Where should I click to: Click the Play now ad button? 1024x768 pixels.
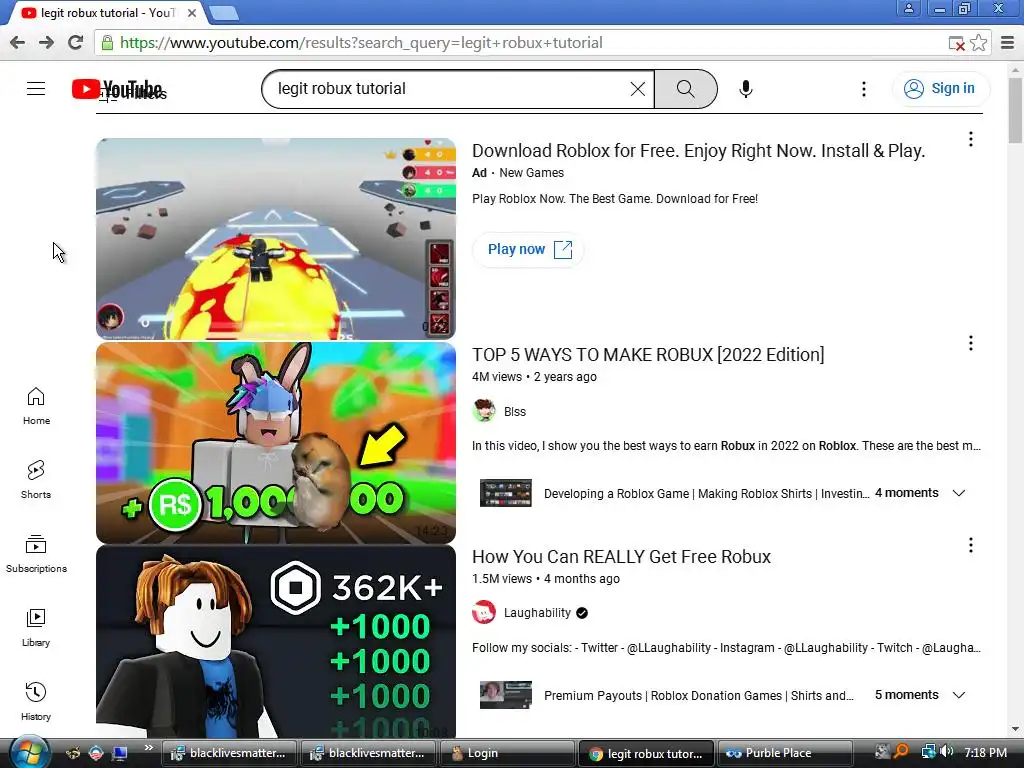point(528,249)
